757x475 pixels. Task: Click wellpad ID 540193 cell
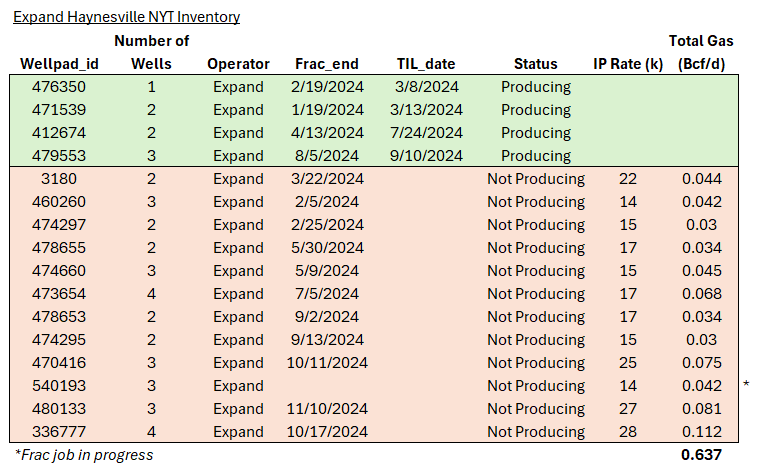(x=59, y=386)
